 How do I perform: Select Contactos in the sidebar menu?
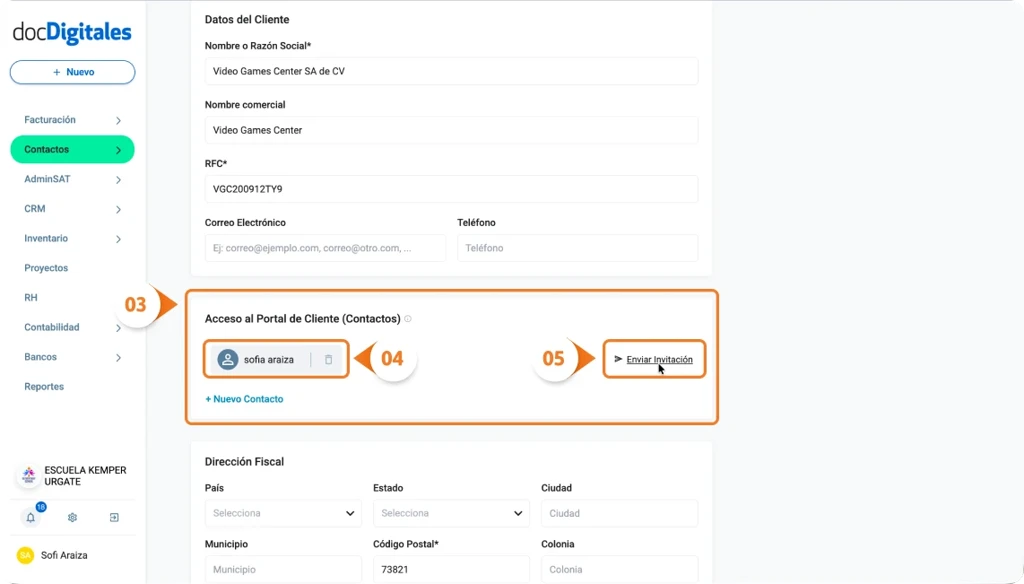tap(46, 149)
